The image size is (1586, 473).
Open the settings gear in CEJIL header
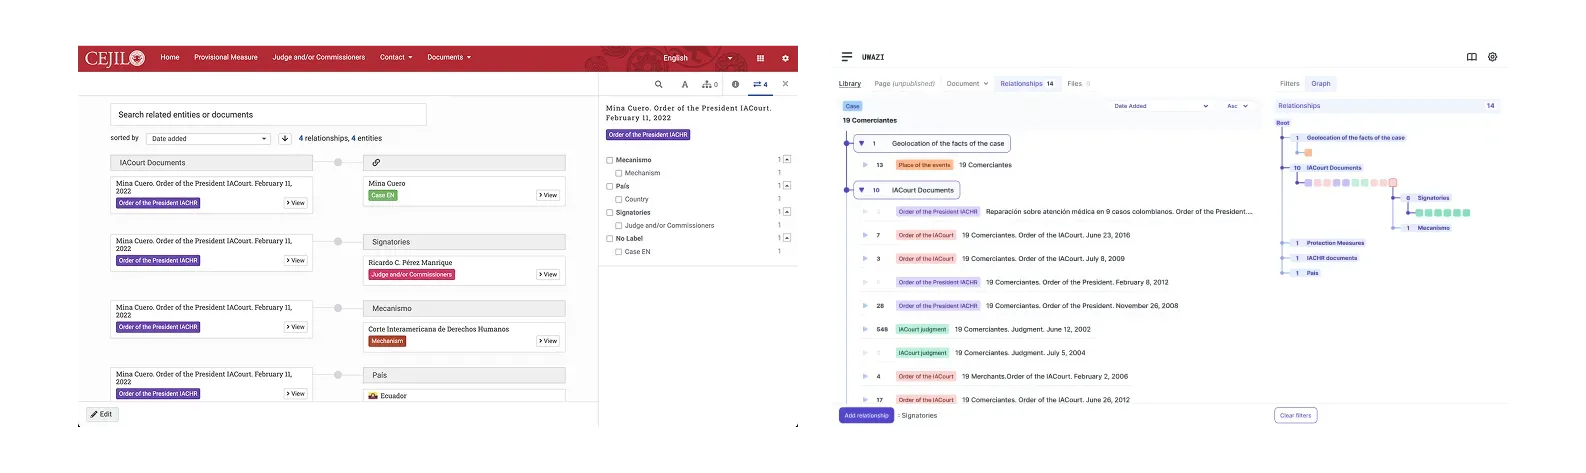click(x=785, y=58)
